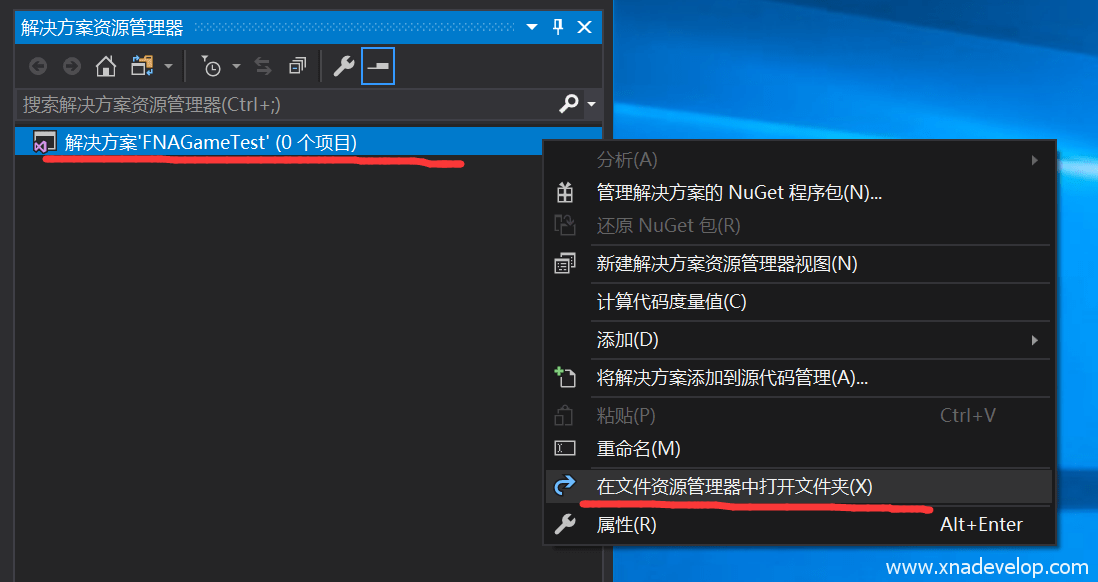1098x582 pixels.
Task: Toggle the Preview Selected Items button
Action: click(377, 66)
